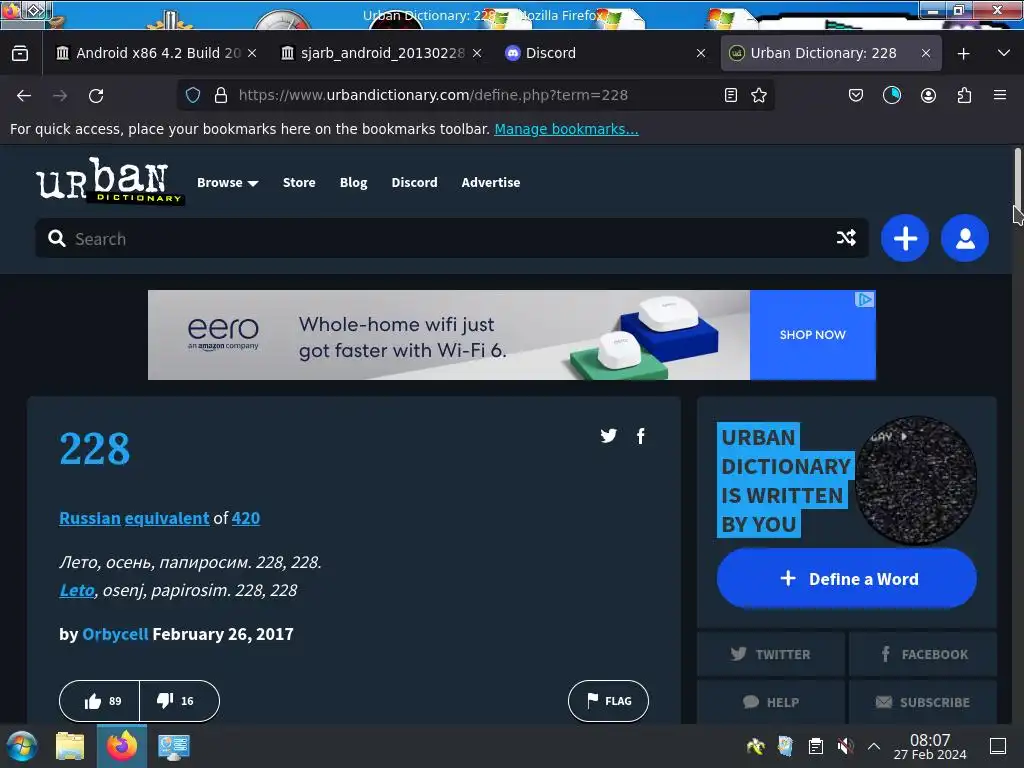Open the Store nav link

(x=299, y=183)
